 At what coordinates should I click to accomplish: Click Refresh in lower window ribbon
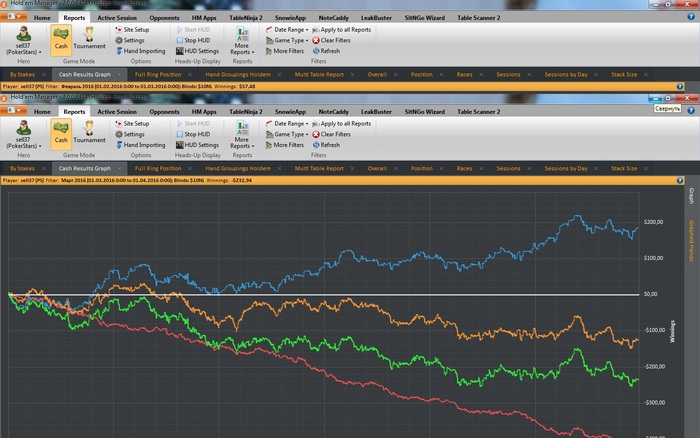click(326, 145)
